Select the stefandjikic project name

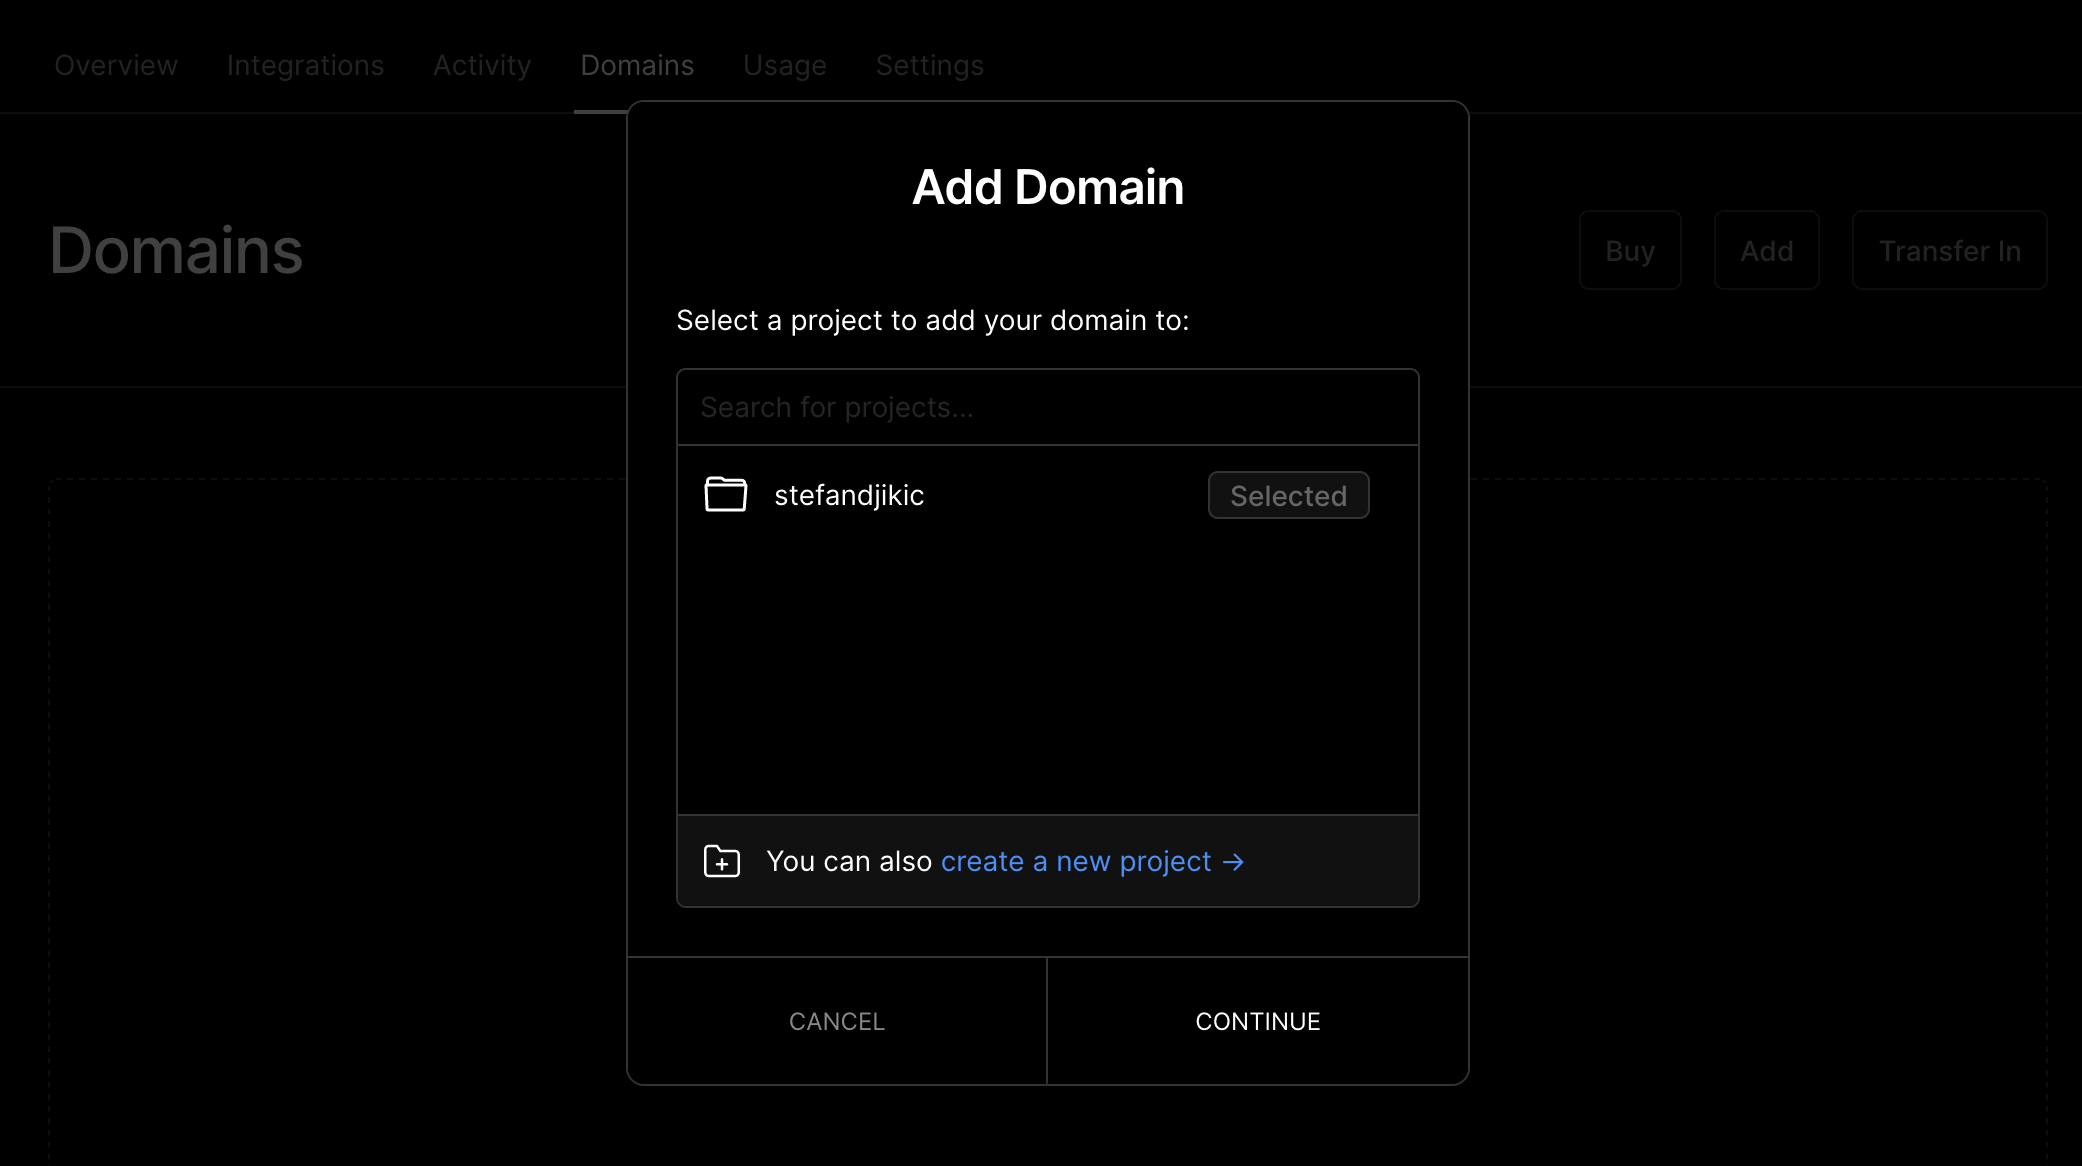pyautogui.click(x=849, y=495)
